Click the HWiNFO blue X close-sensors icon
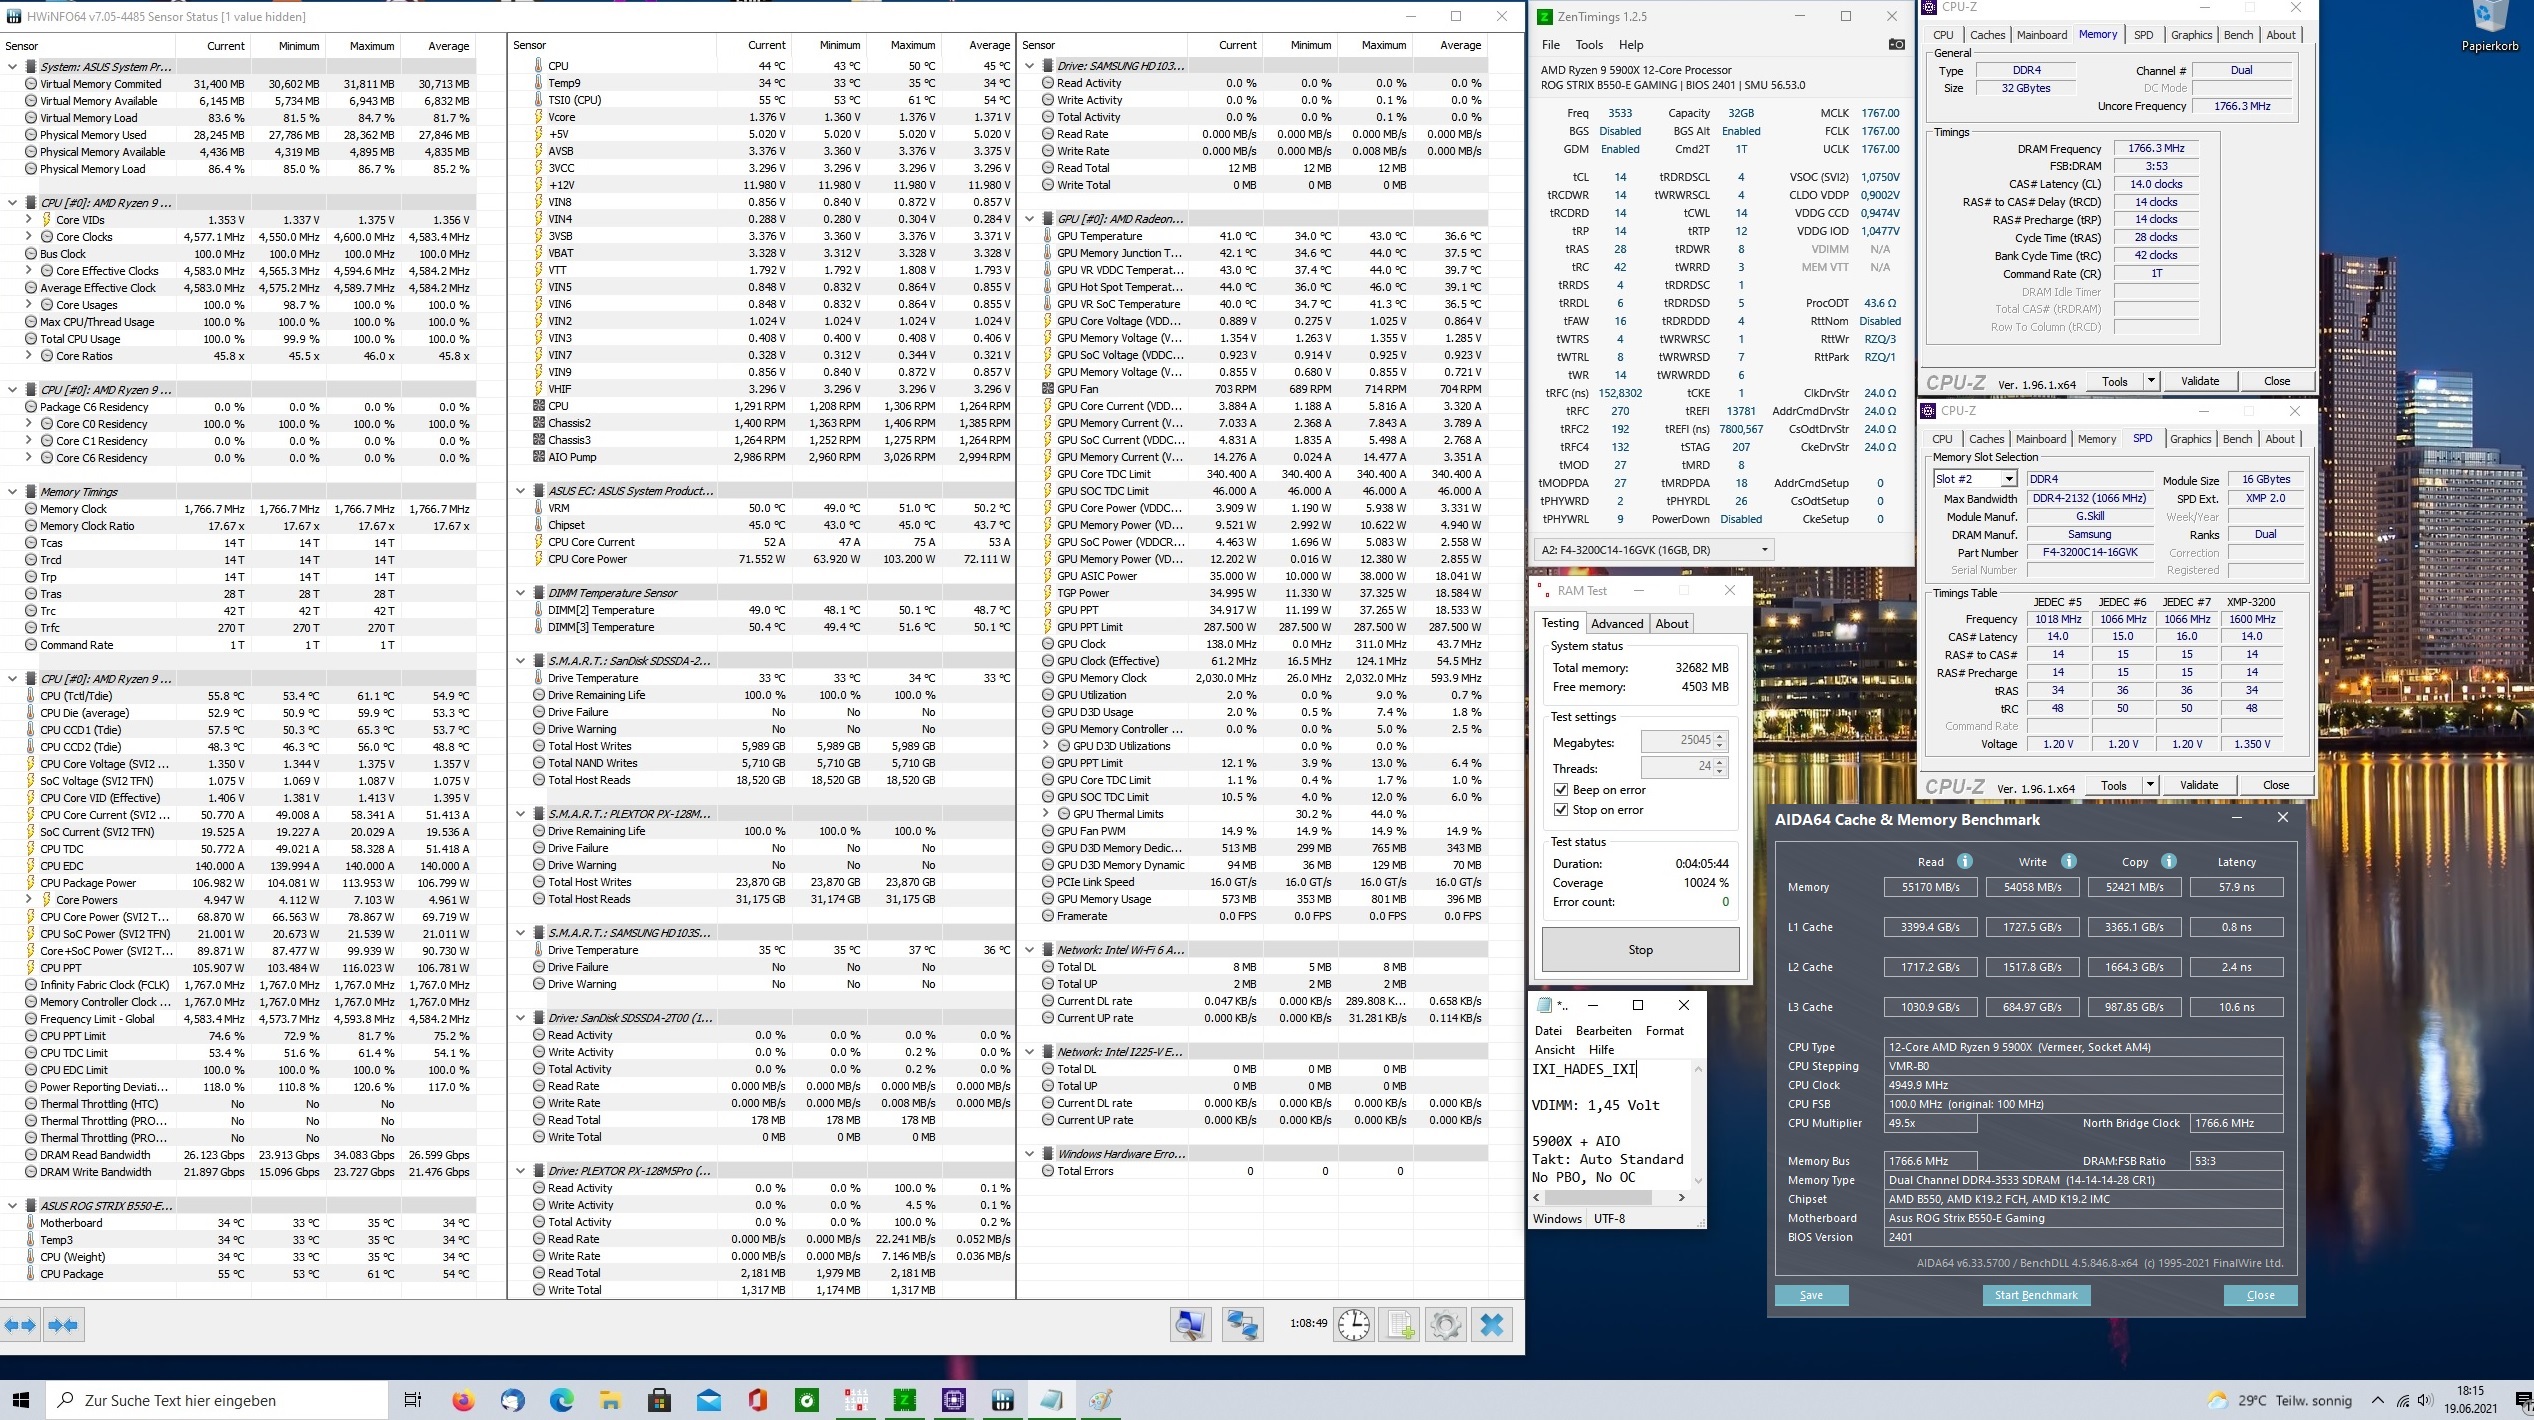This screenshot has width=2534, height=1420. click(x=1491, y=1325)
